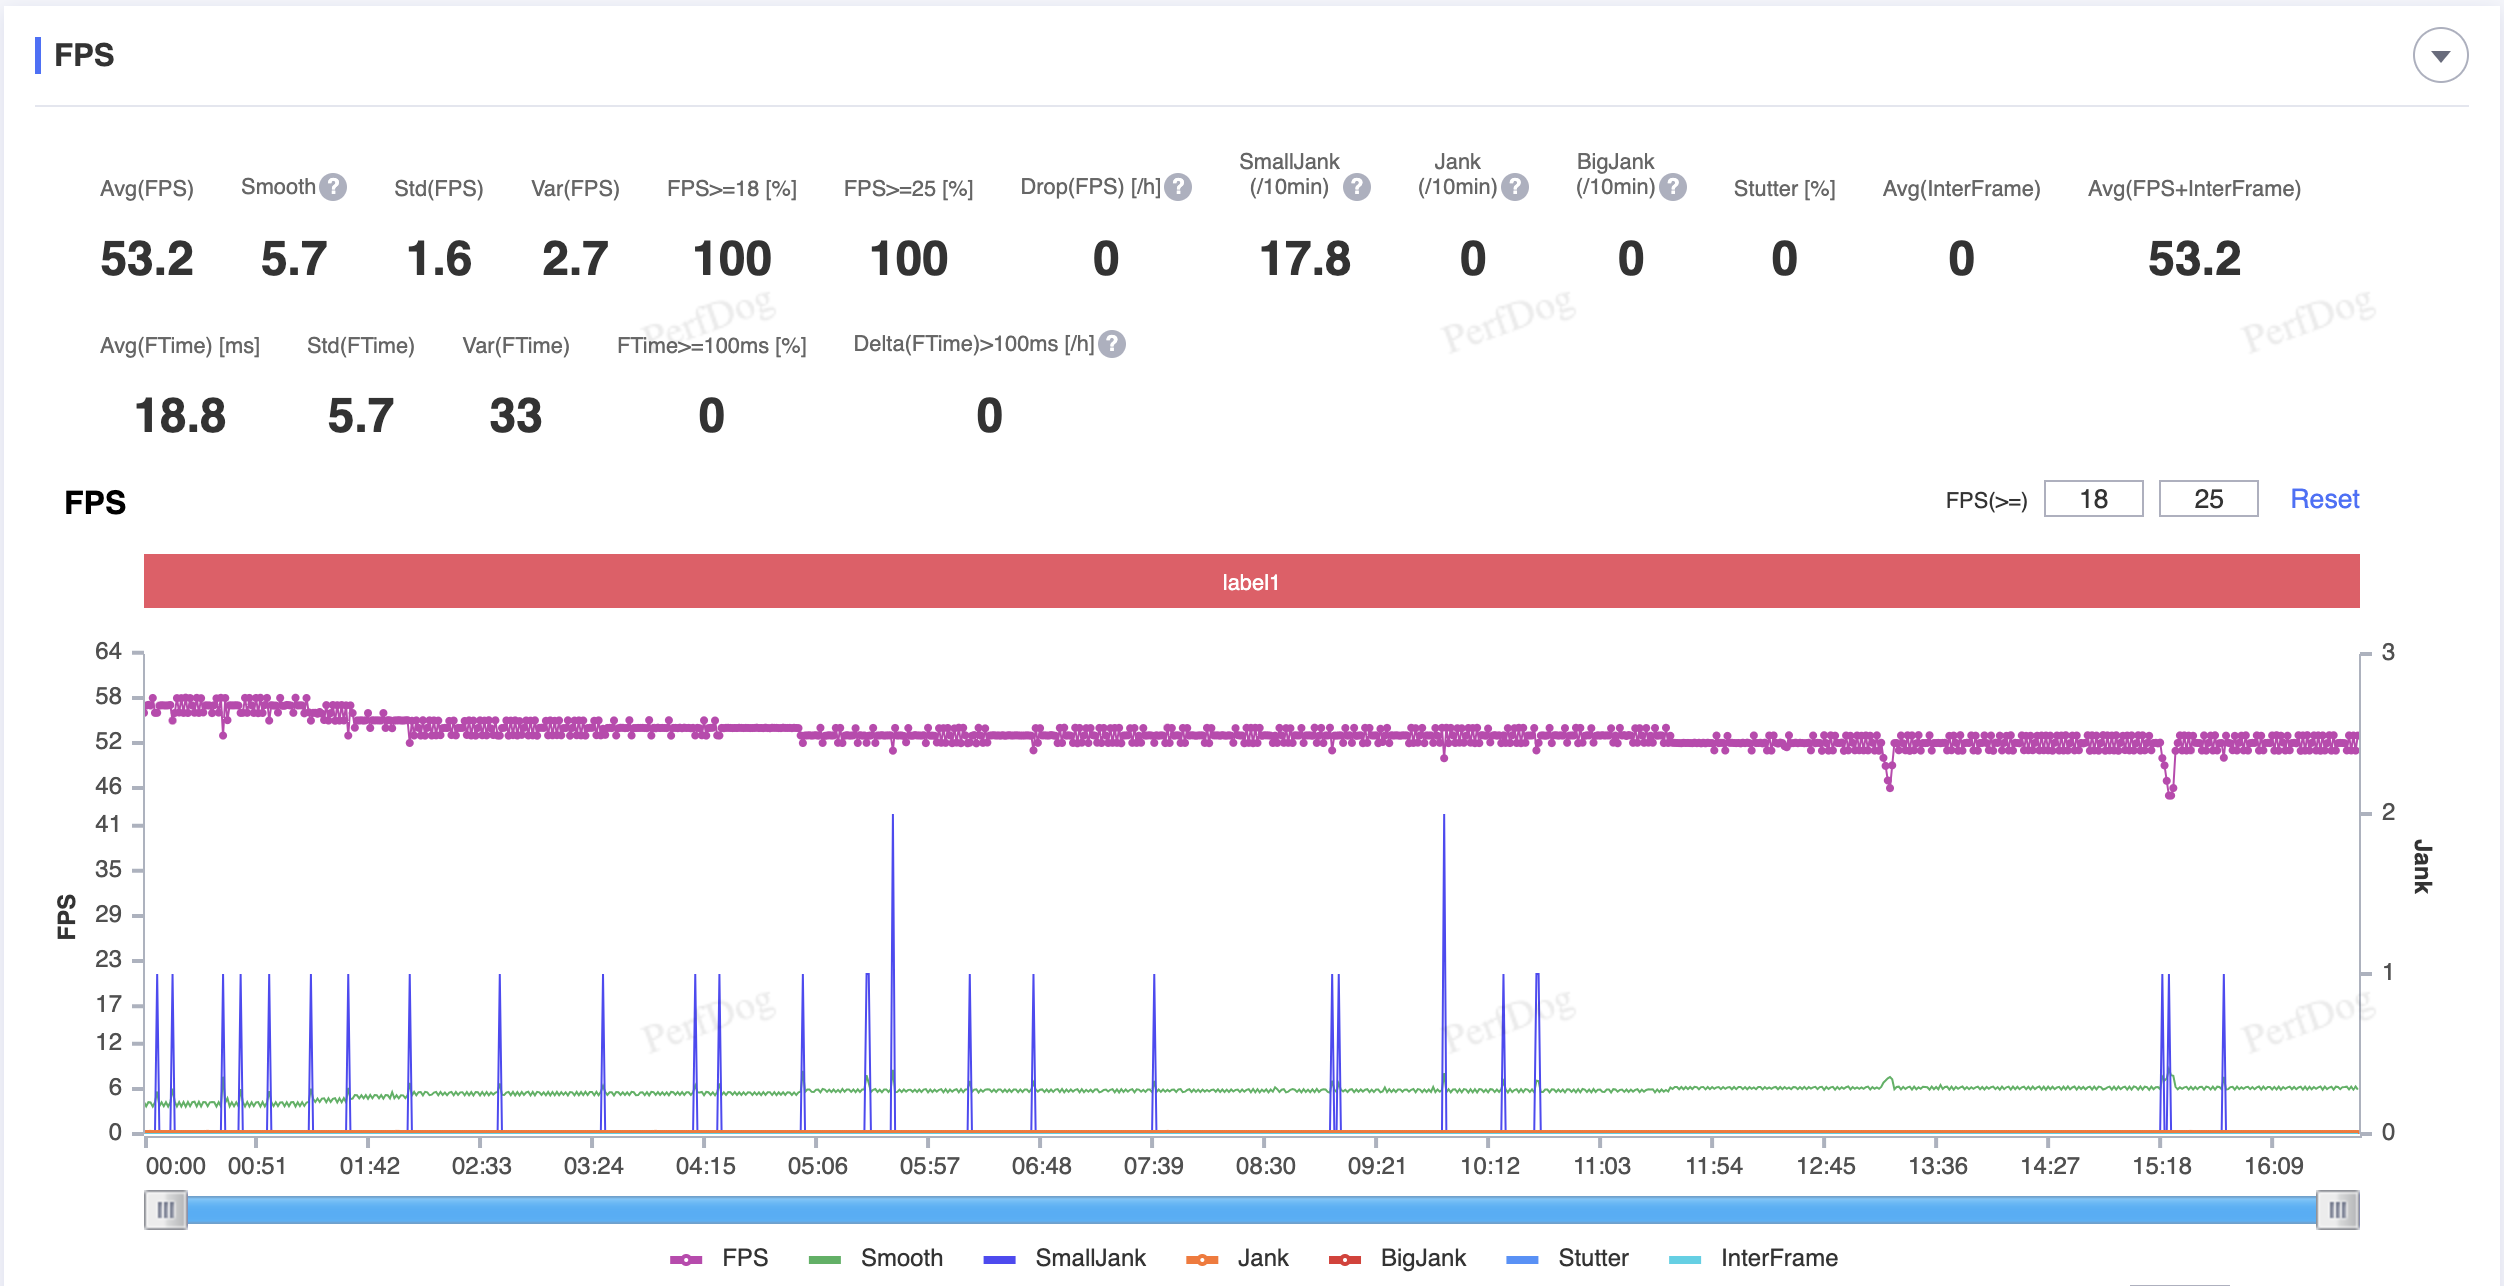
Task: Click the FPS threshold field showing 18
Action: pyautogui.click(x=2093, y=499)
